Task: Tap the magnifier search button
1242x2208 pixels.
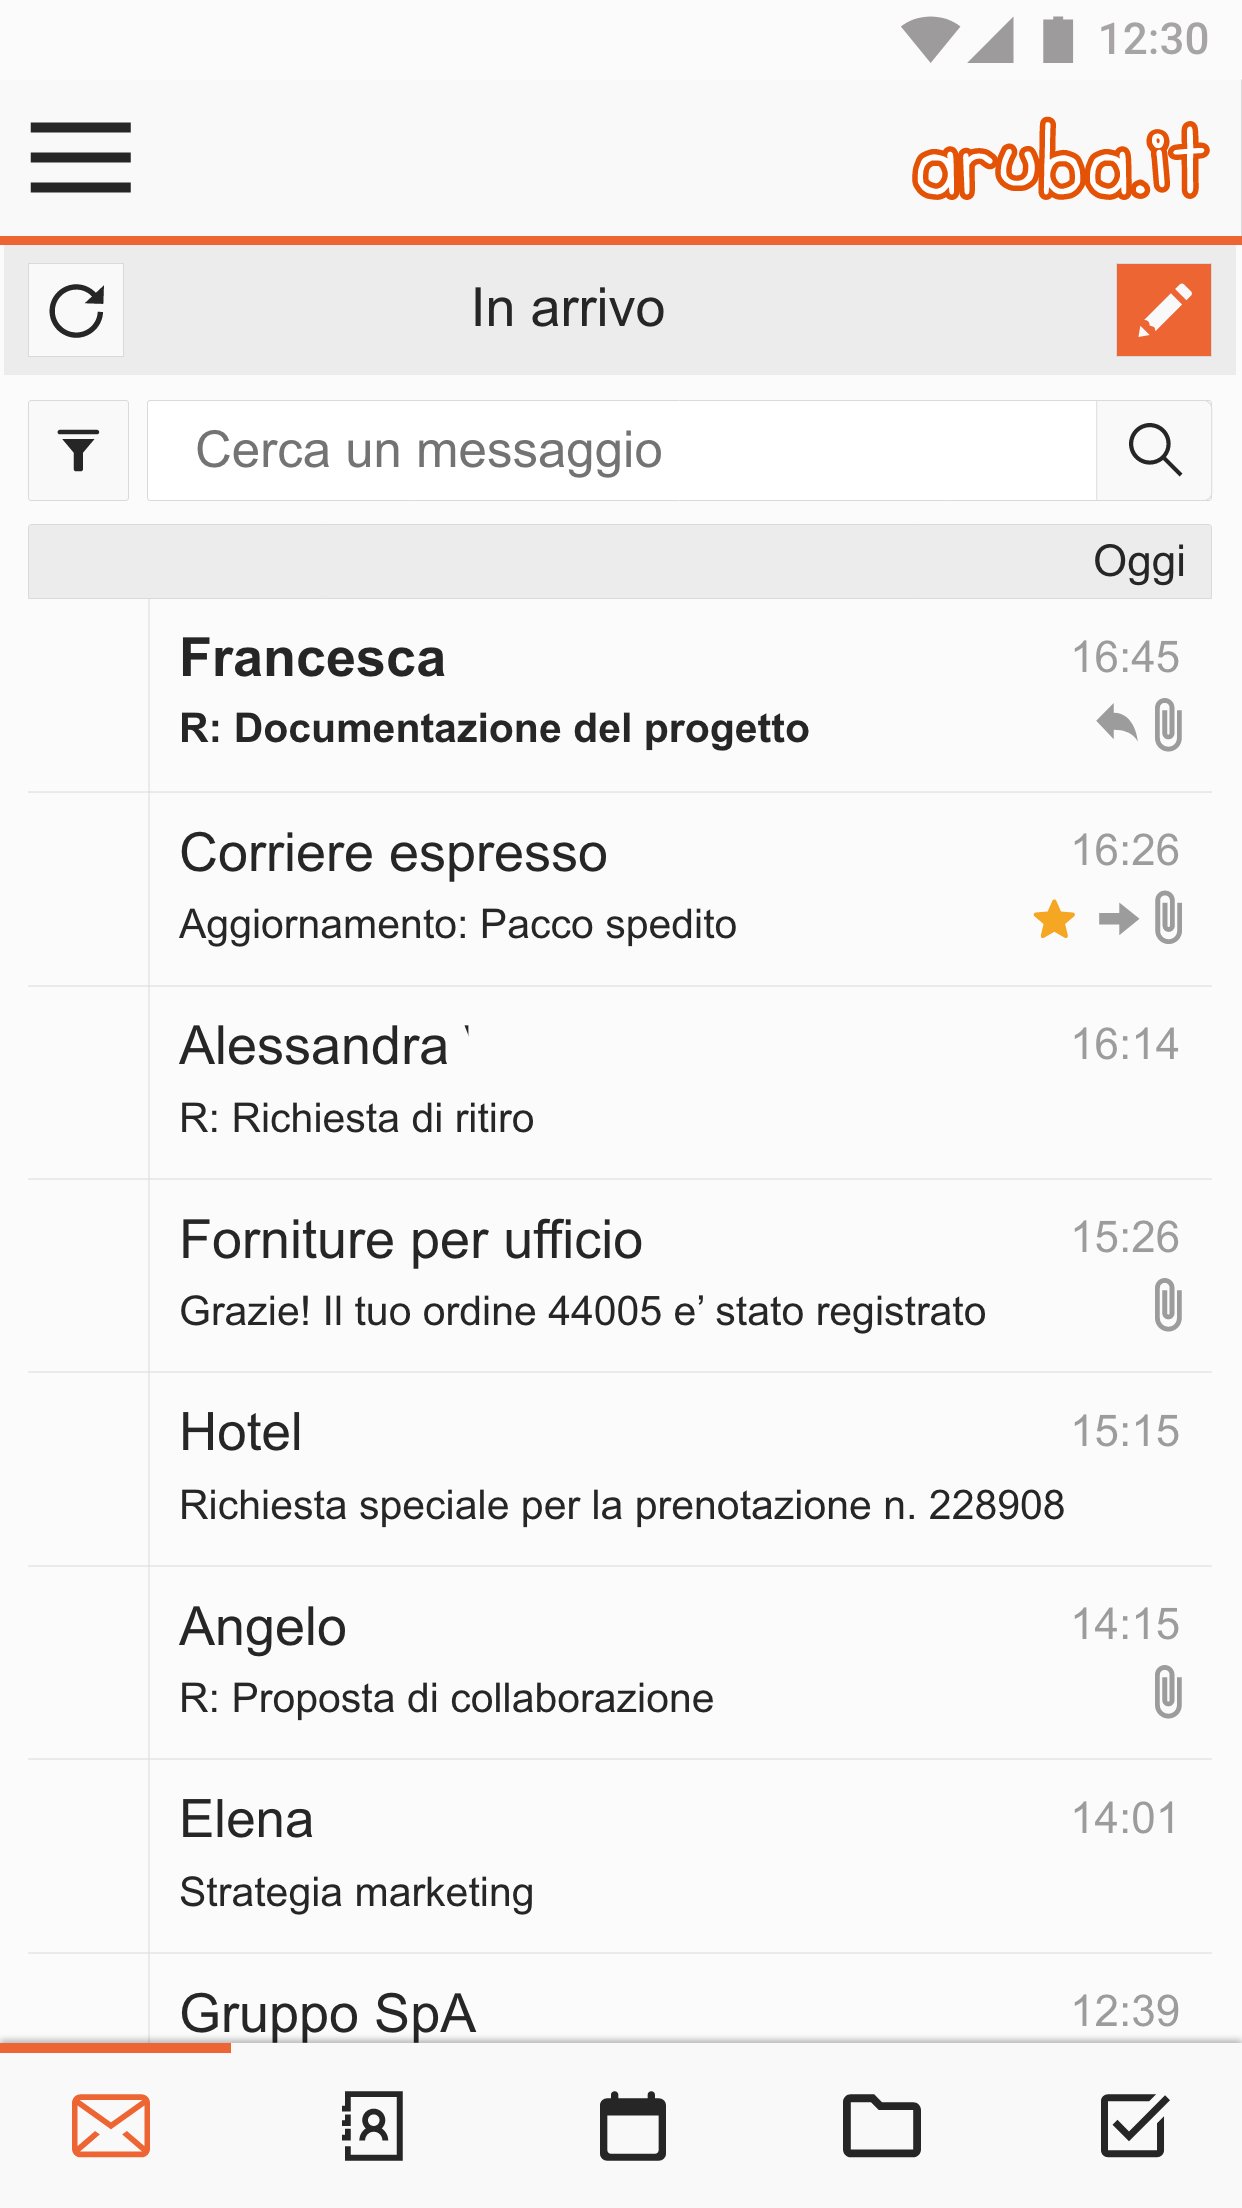Action: [1154, 450]
